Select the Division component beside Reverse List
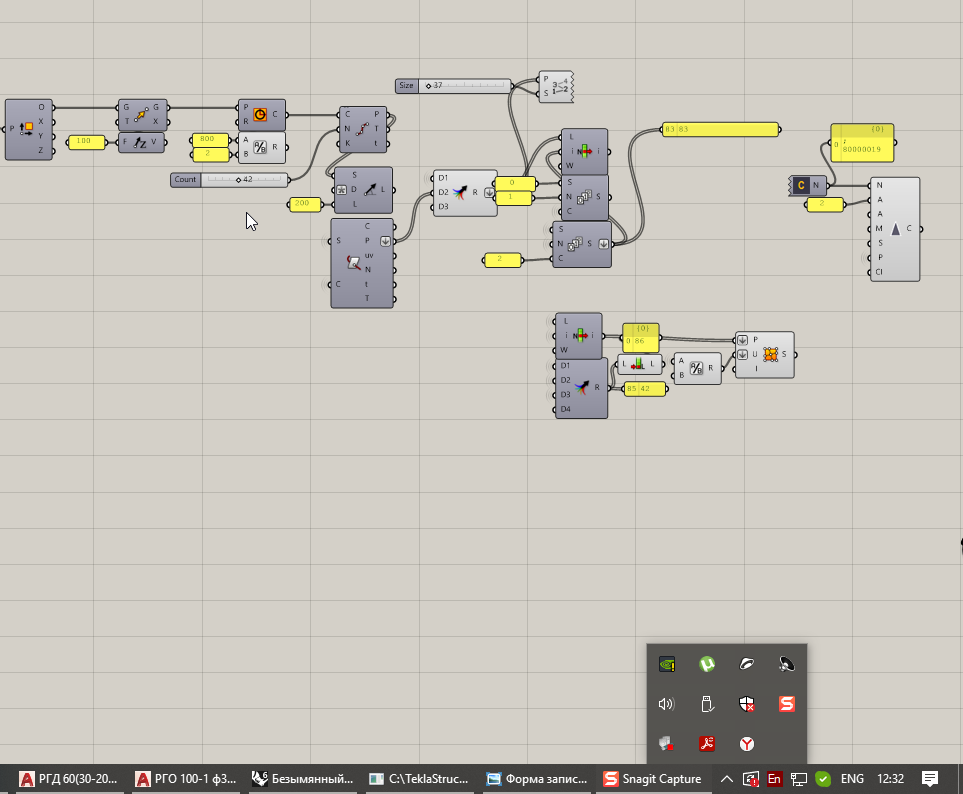Image resolution: width=963 pixels, height=794 pixels. point(696,368)
